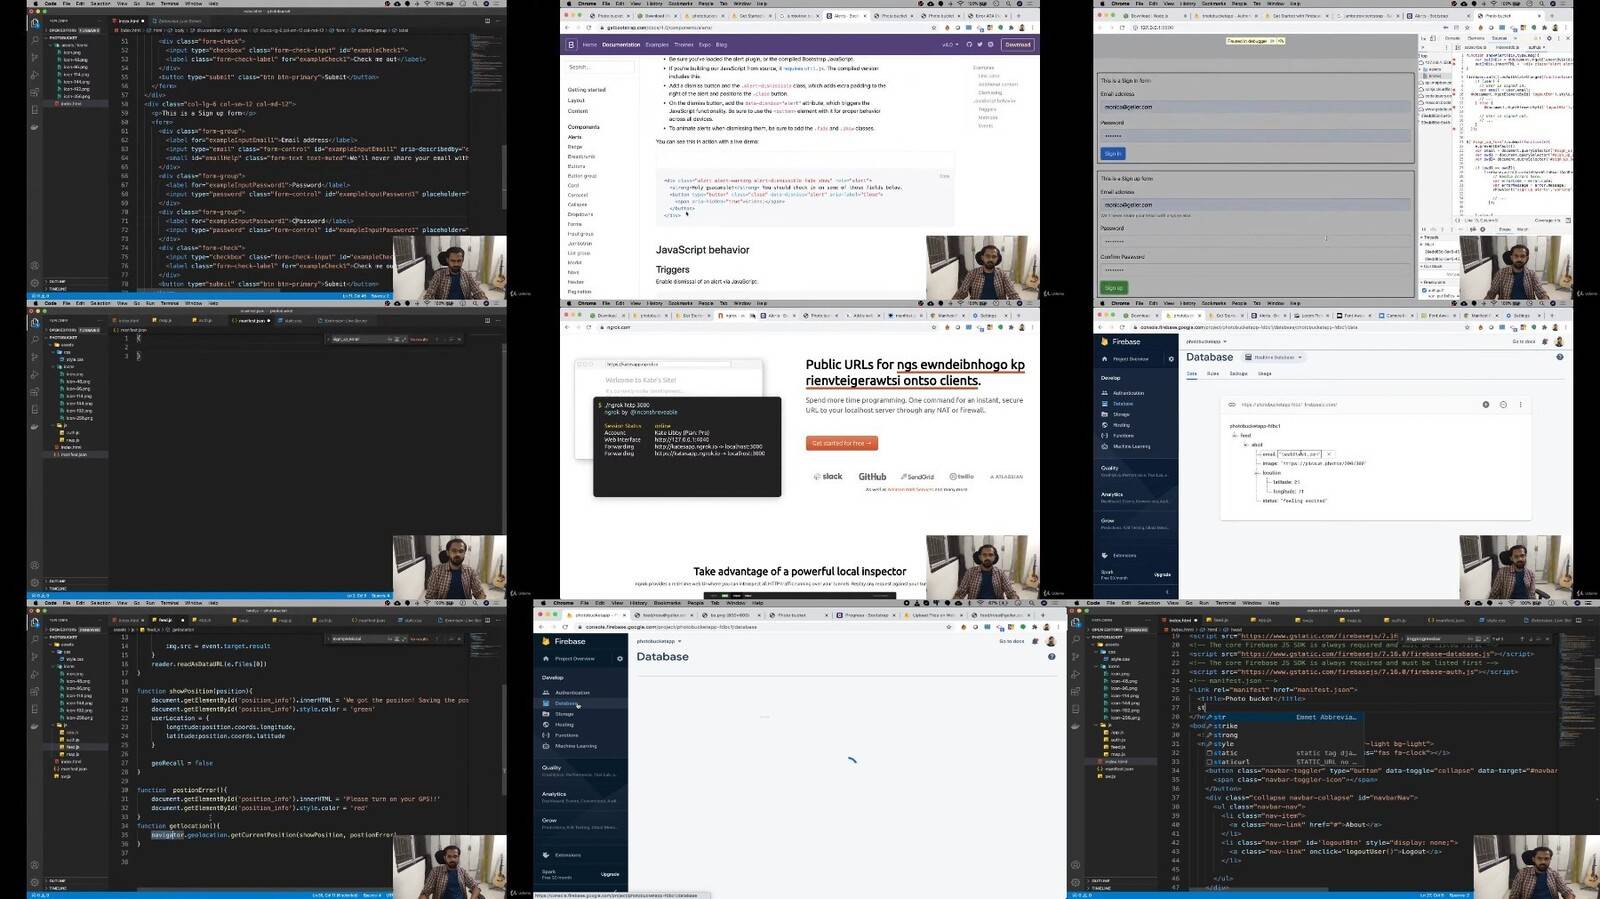Expand OUTLINE section in form-code VS Code window
This screenshot has width=1600, height=899.
click(57, 281)
